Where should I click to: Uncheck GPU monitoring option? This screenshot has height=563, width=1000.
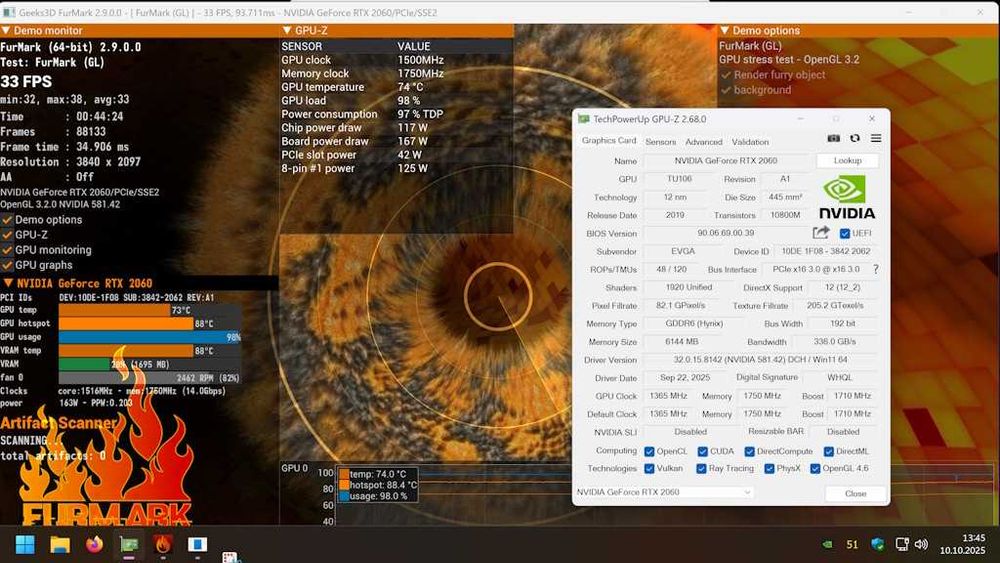pos(7,251)
